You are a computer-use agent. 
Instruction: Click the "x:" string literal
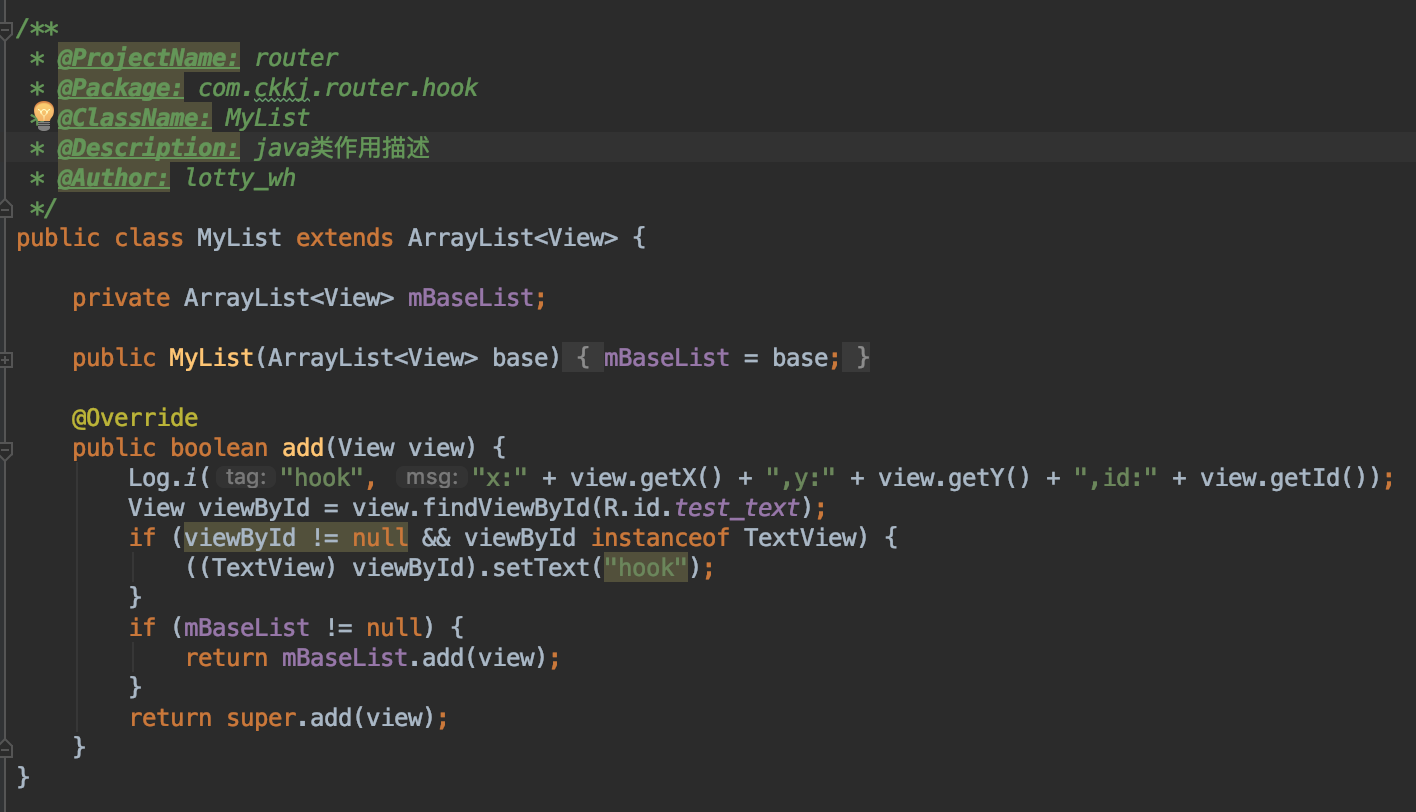(x=500, y=478)
